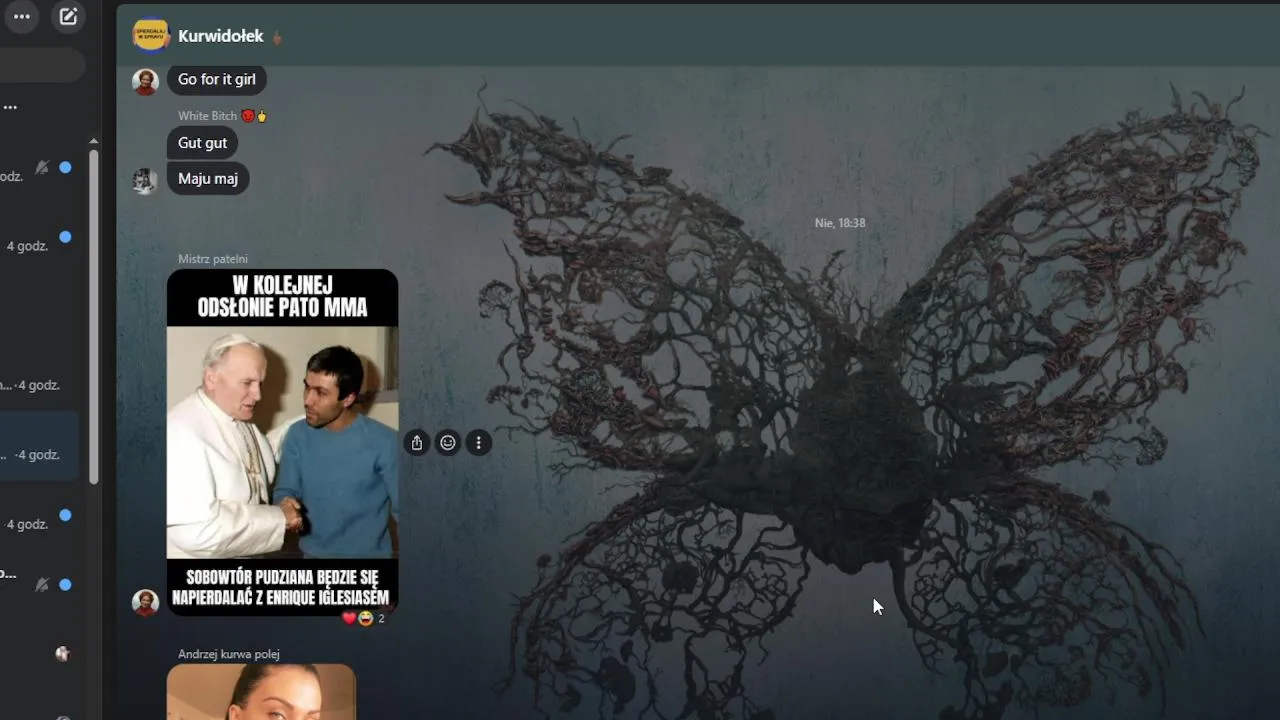Click sender avatar beside the meme's bottom
This screenshot has height=720, width=1280.
click(145, 602)
